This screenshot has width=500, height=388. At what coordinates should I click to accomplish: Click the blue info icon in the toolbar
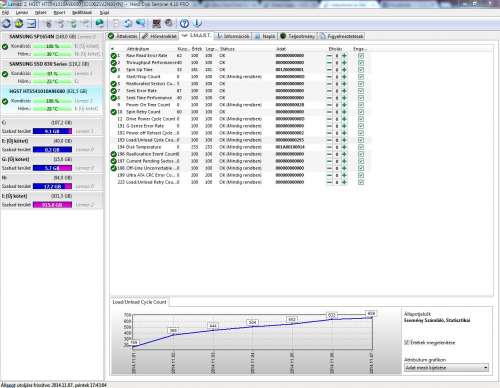point(197,23)
